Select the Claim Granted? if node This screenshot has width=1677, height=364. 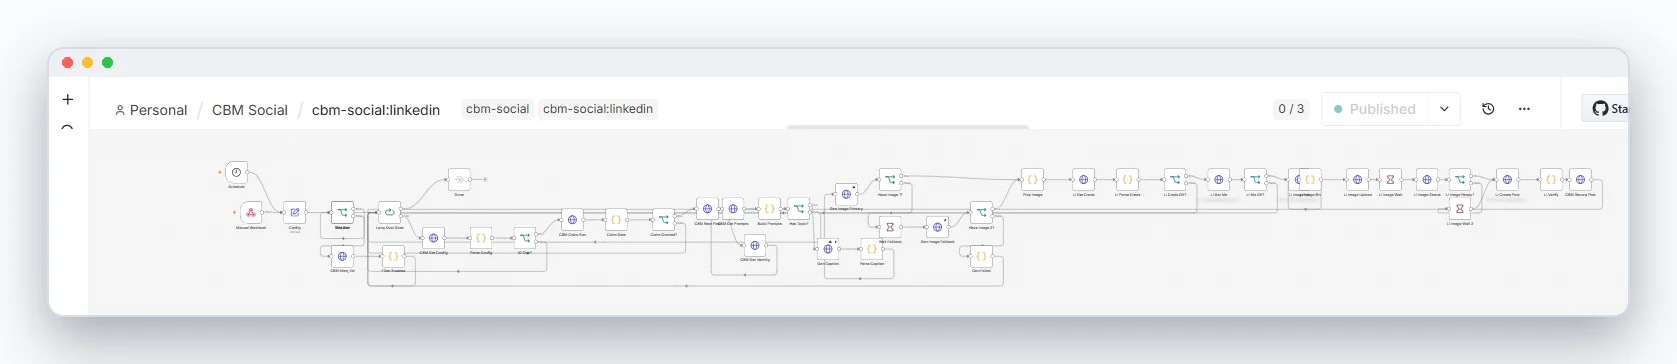point(663,219)
